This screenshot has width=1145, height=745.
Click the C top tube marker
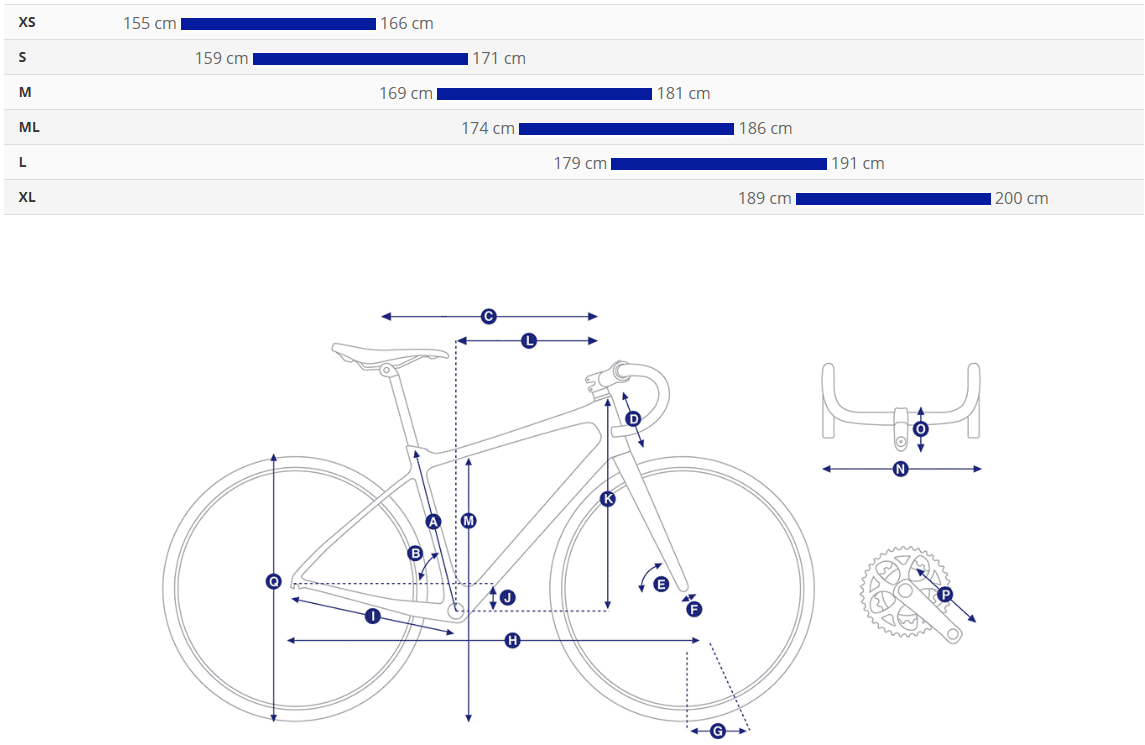click(x=489, y=316)
